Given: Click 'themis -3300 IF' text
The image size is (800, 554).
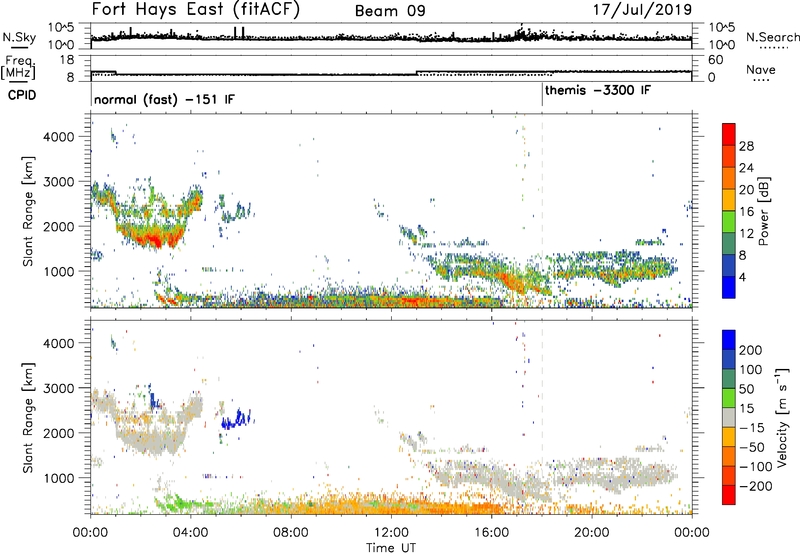Looking at the screenshot, I should tap(598, 91).
